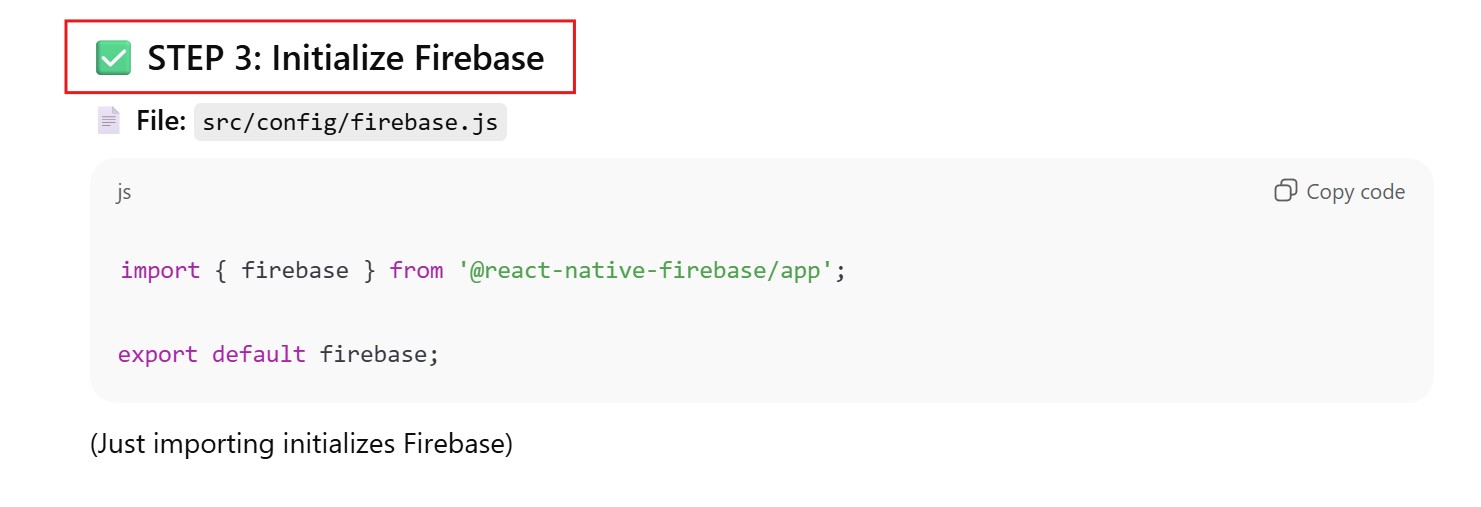Click the closing curly brace before from
Viewport: 1481px width, 507px height.
[369, 270]
